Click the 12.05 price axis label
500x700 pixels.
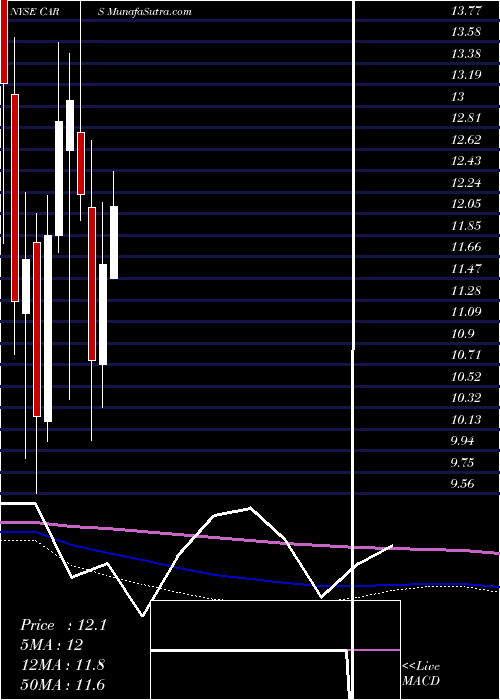(x=467, y=204)
